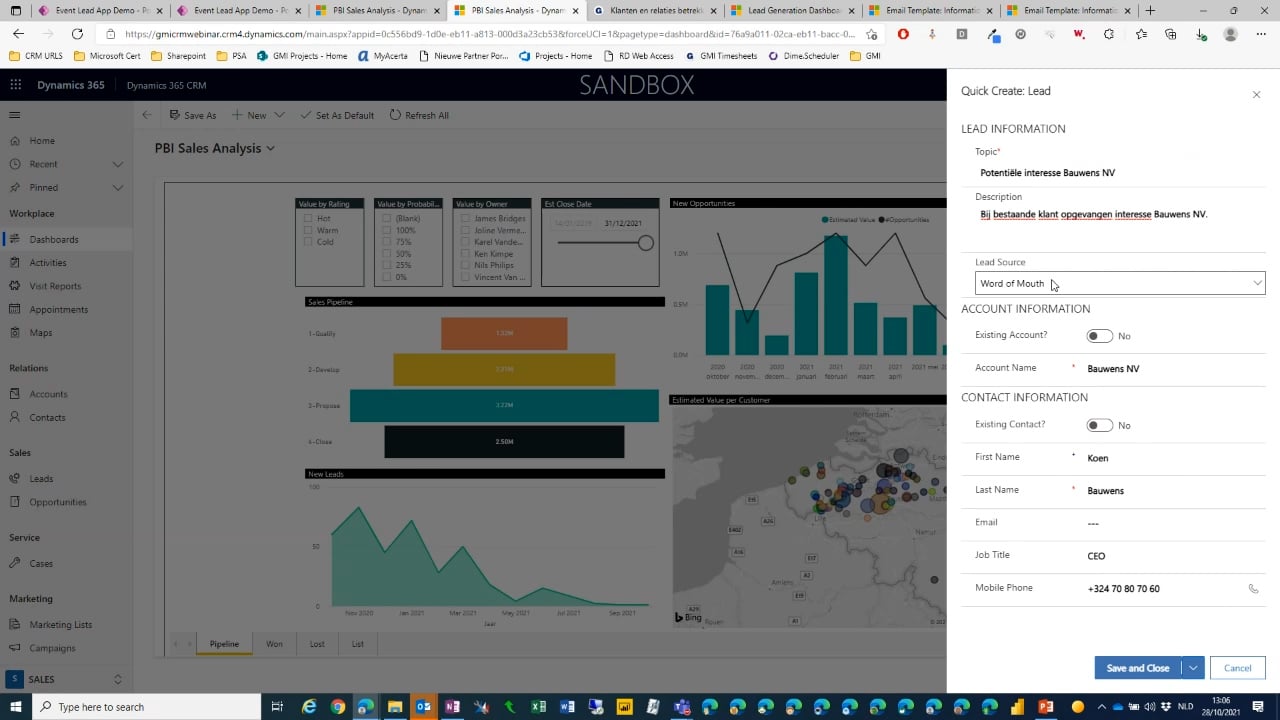Click the New button in the command bar
Screen dimensions: 1280x720
tap(249, 115)
